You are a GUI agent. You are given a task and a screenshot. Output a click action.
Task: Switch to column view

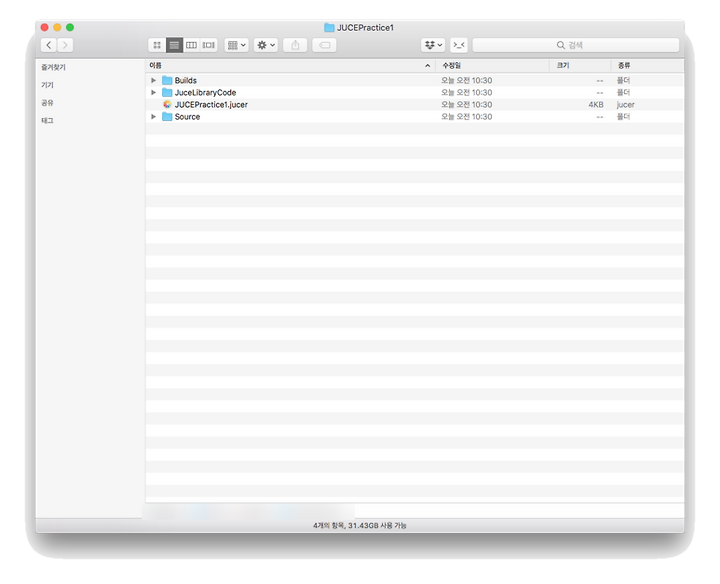point(191,45)
